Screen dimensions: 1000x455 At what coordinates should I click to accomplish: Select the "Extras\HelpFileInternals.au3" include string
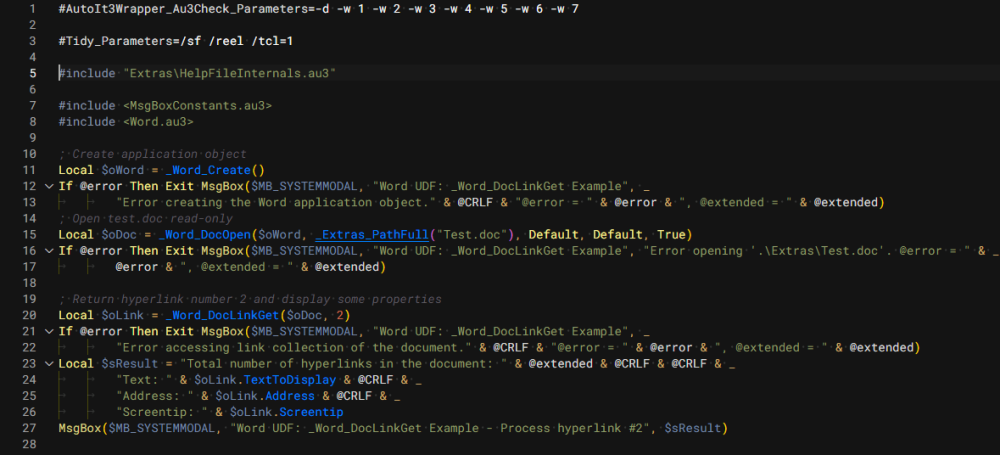tap(230, 73)
